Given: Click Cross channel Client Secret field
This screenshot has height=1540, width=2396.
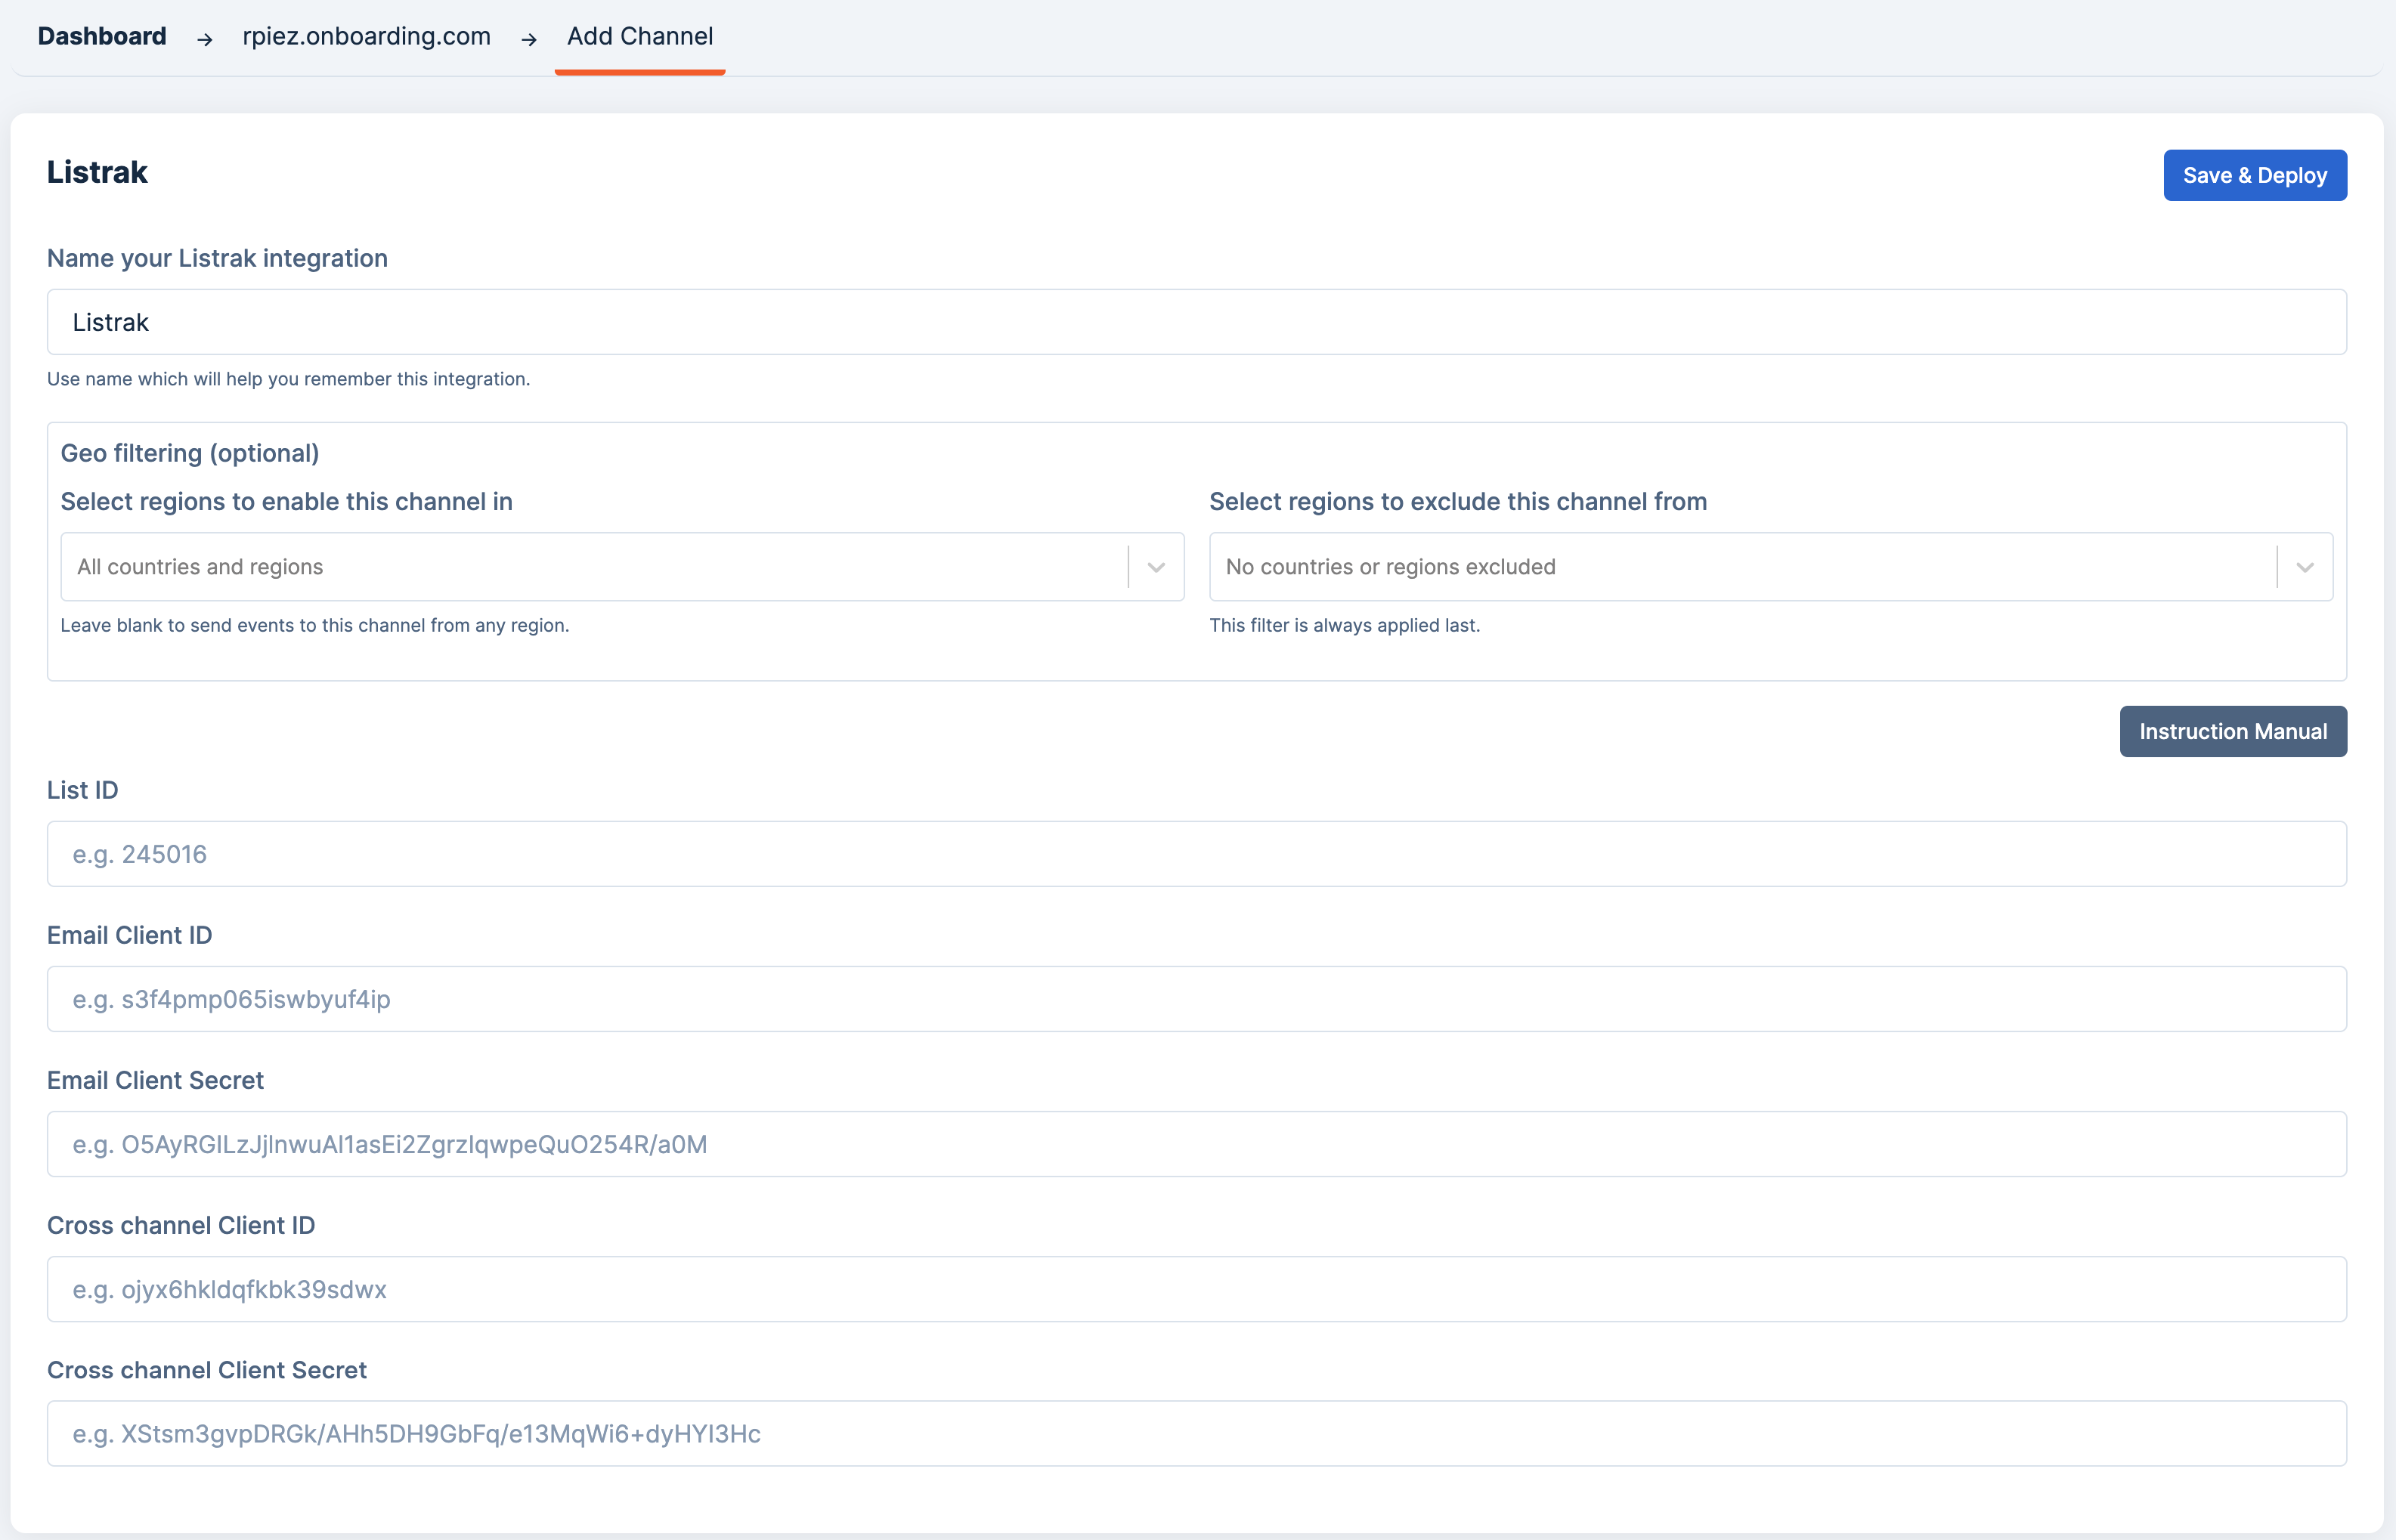Looking at the screenshot, I should click(x=1196, y=1434).
